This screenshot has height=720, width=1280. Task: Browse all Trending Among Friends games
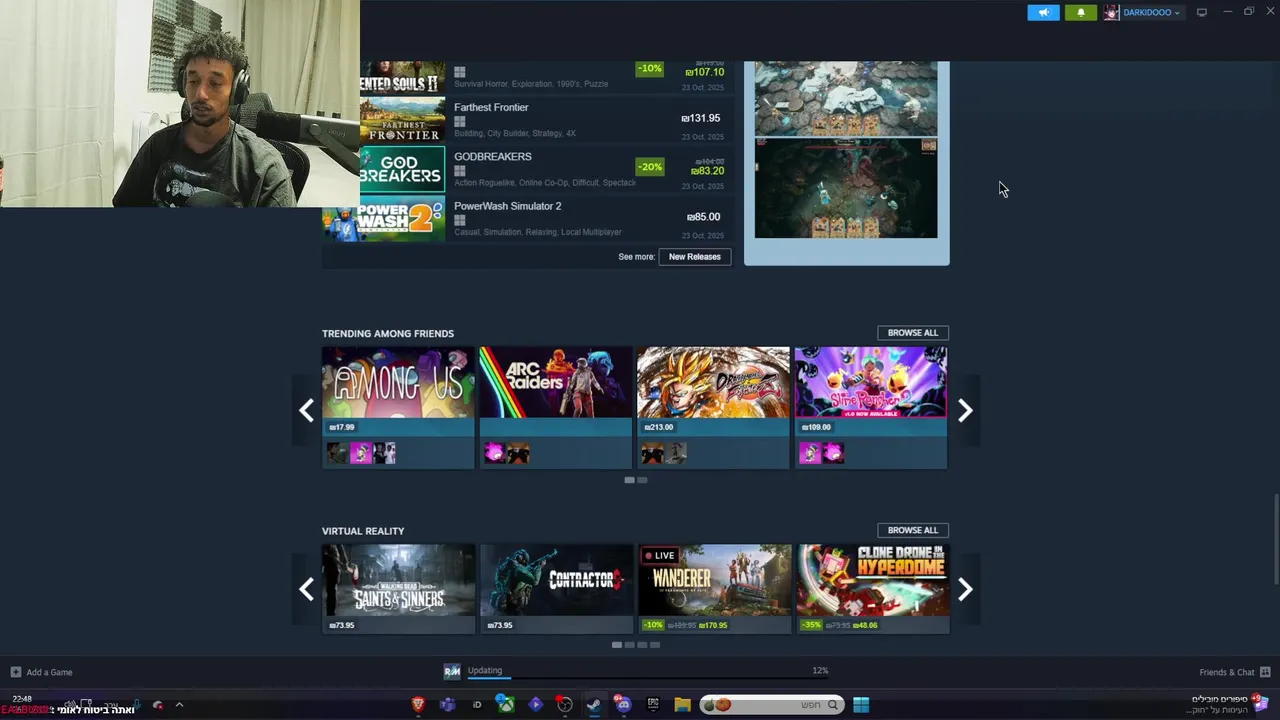(x=912, y=333)
